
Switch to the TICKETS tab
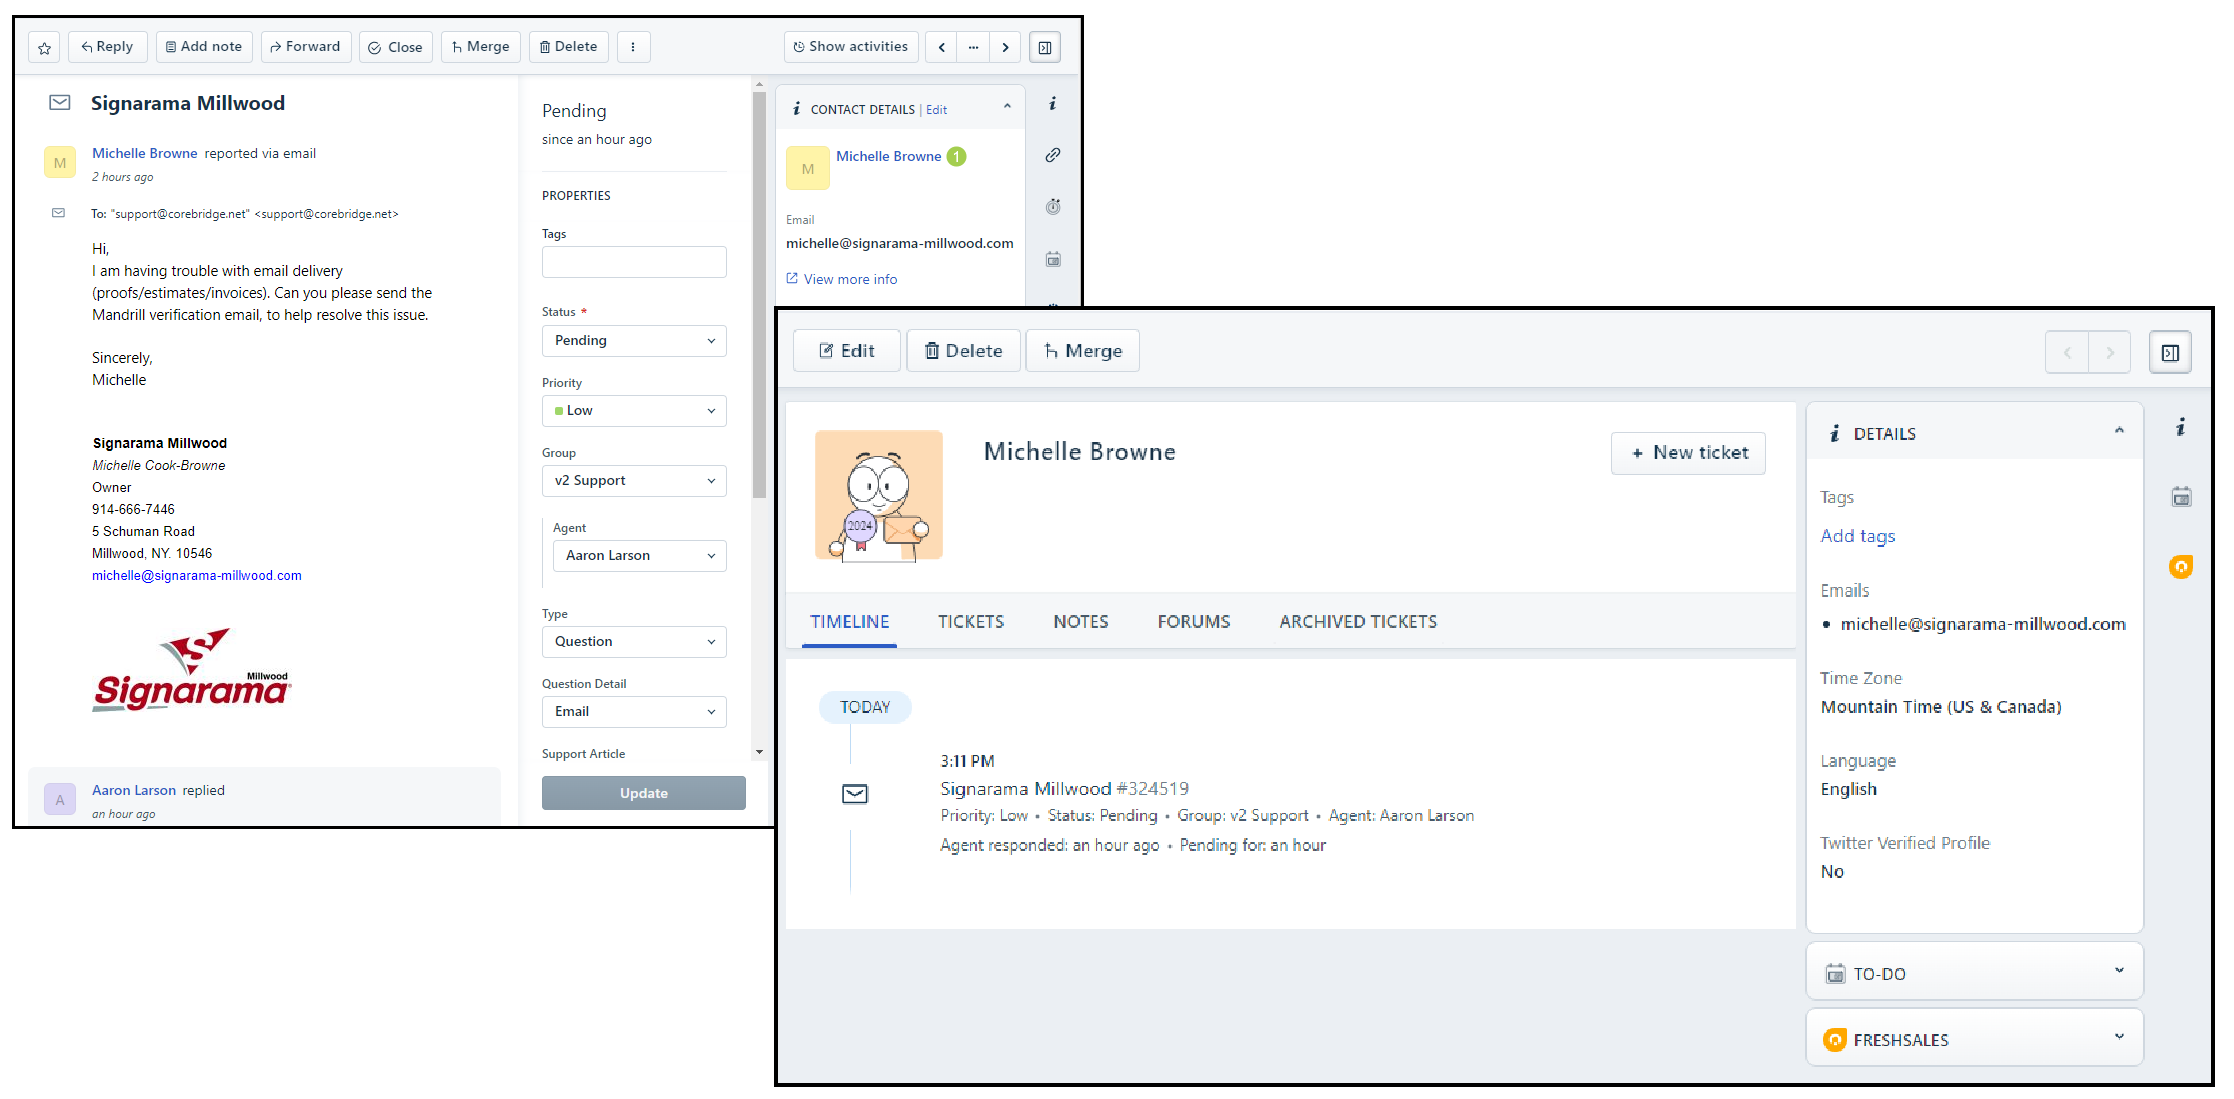[x=970, y=622]
